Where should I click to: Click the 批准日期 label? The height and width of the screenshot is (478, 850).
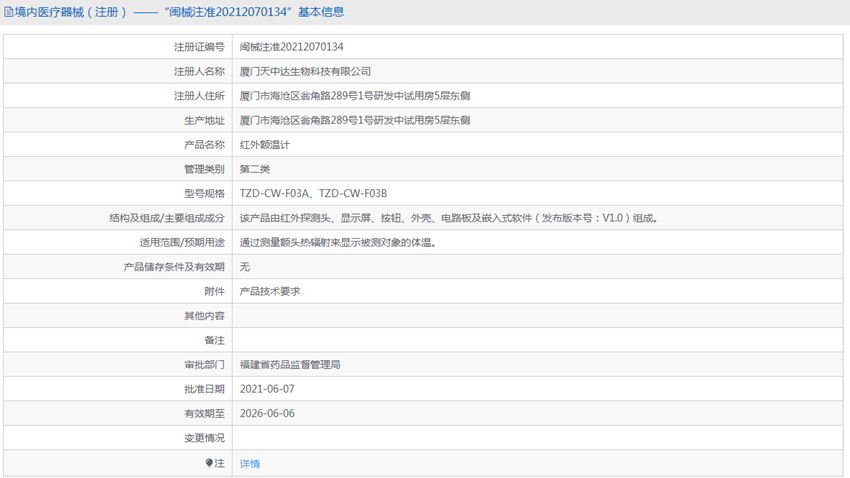(x=204, y=389)
